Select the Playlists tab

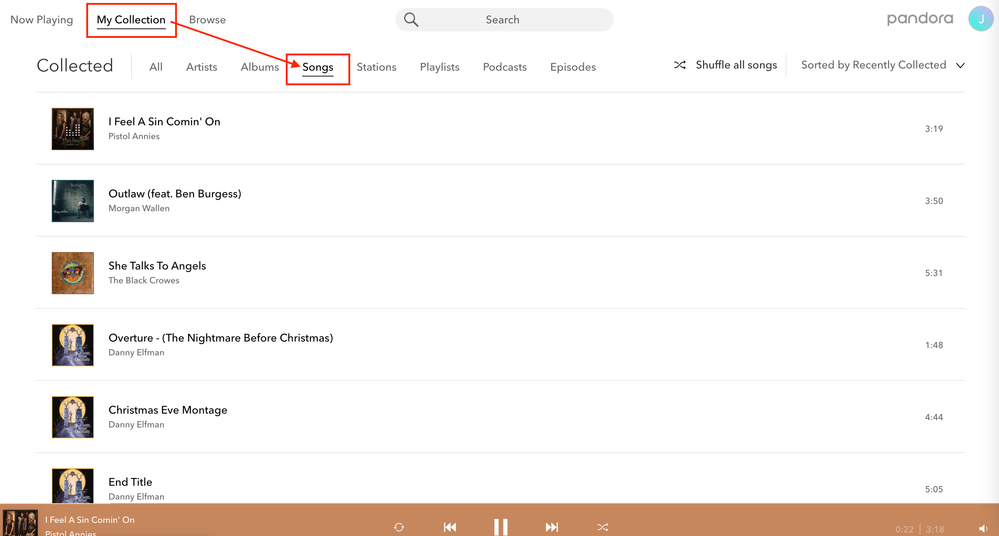click(439, 67)
